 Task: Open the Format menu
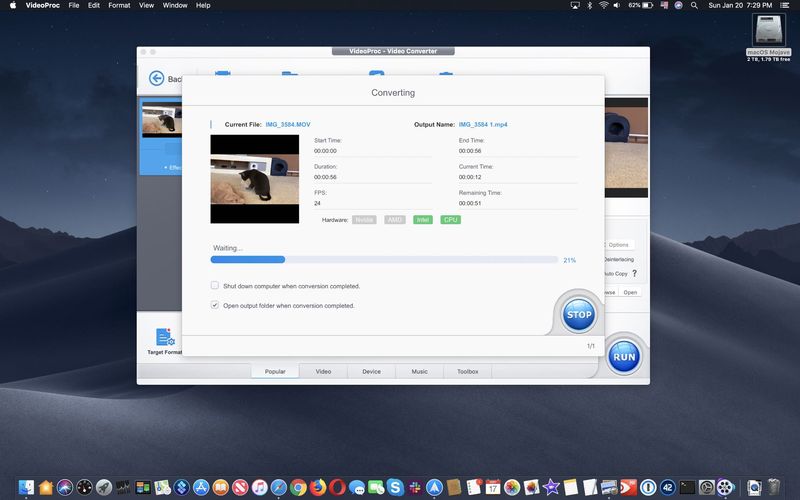tap(119, 5)
